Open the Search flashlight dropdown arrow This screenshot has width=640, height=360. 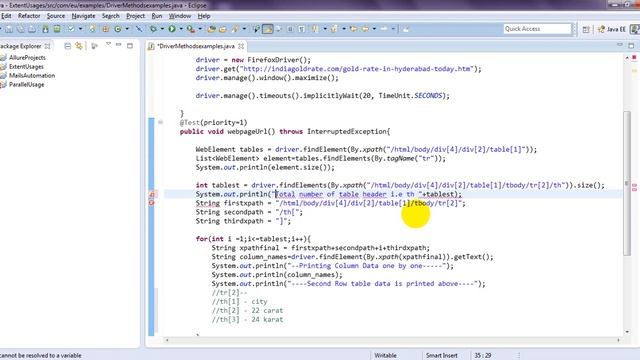coord(244,29)
